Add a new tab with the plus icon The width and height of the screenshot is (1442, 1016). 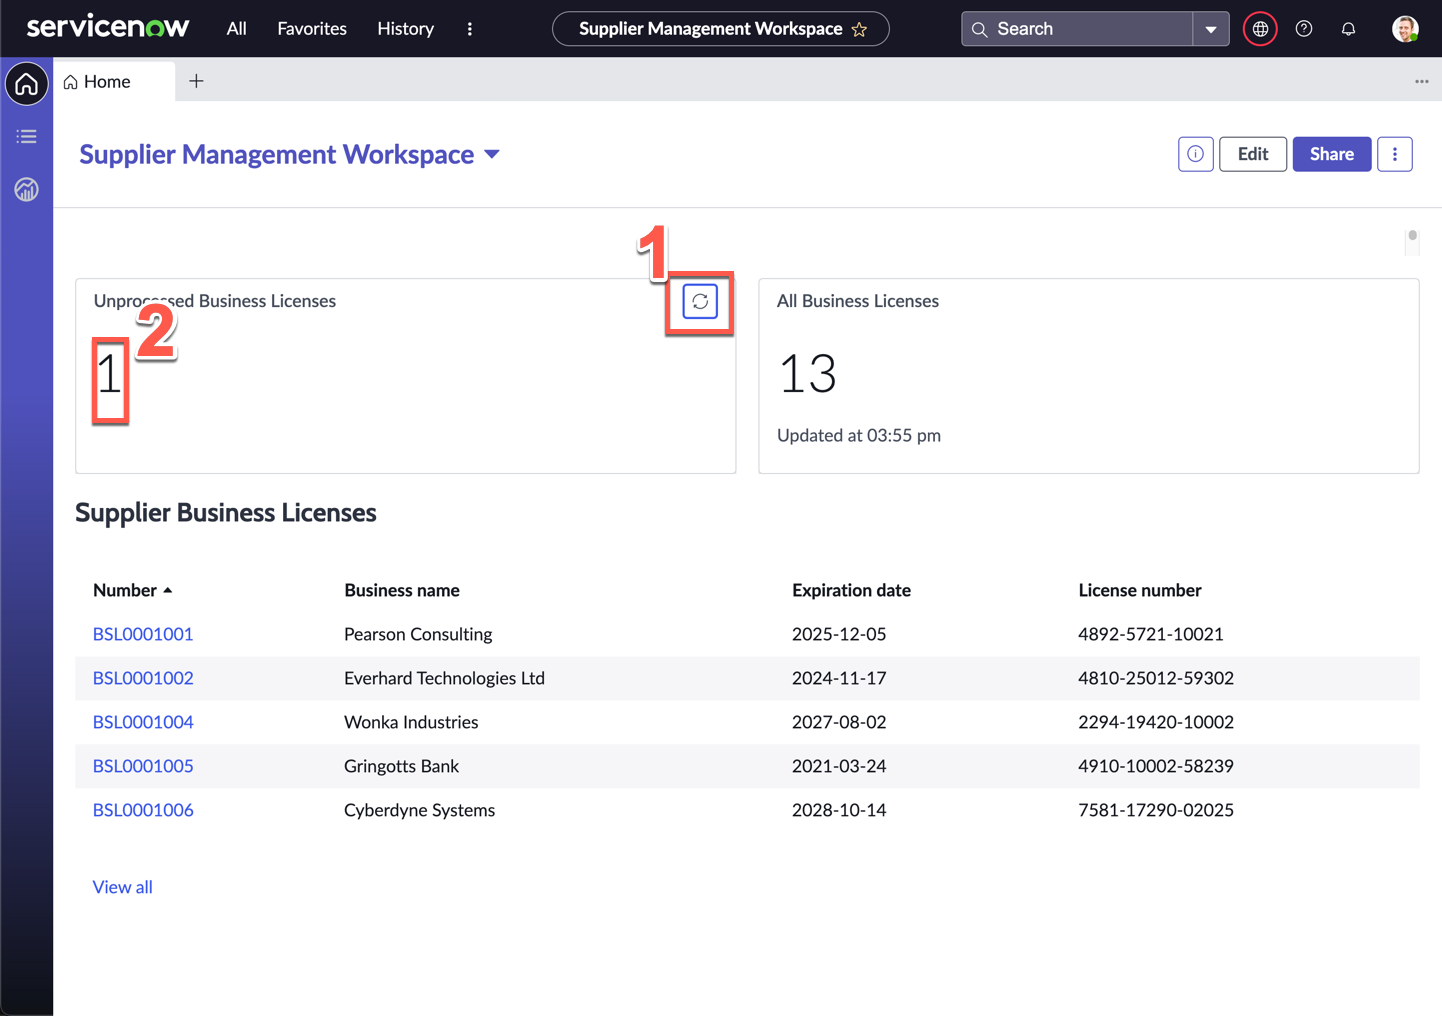pos(196,81)
